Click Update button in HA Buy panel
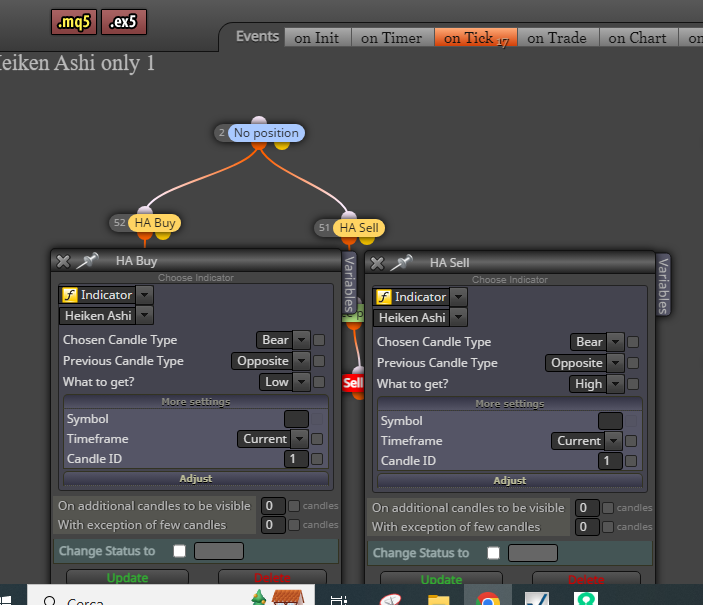Viewport: 703px width, 605px height. click(x=127, y=577)
